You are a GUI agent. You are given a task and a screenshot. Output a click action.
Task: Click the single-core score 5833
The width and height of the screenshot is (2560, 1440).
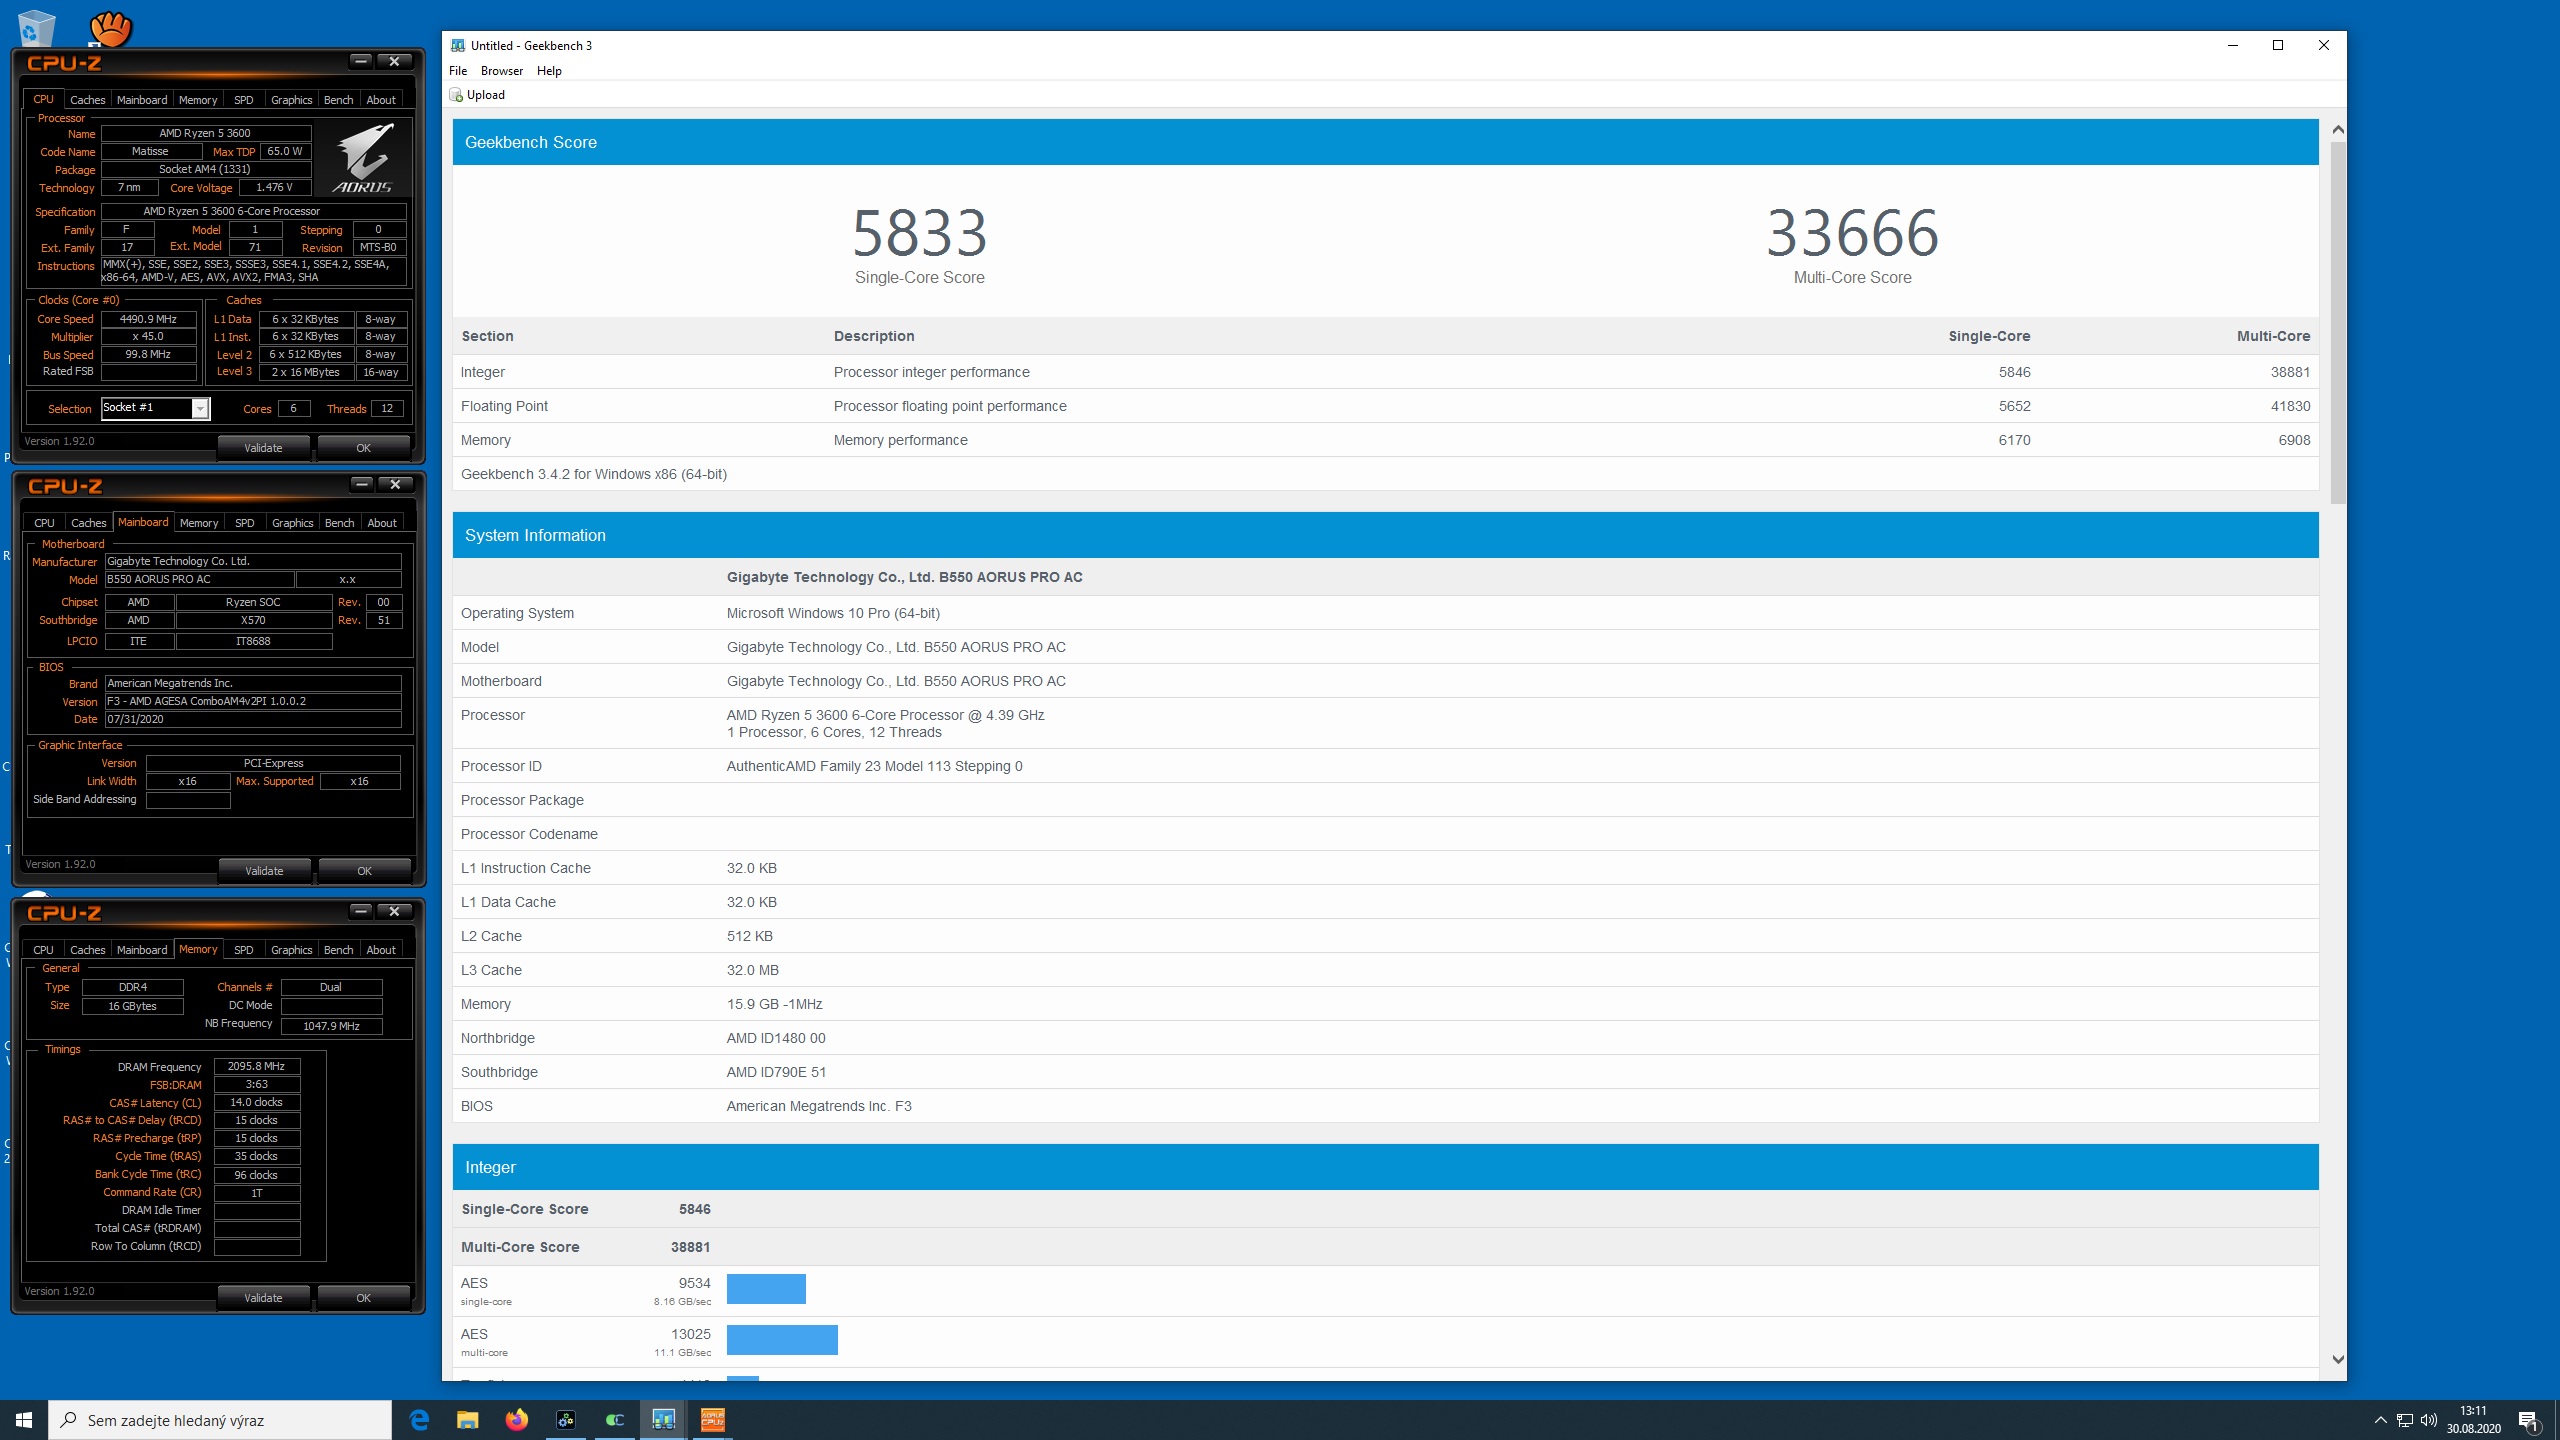tap(920, 233)
